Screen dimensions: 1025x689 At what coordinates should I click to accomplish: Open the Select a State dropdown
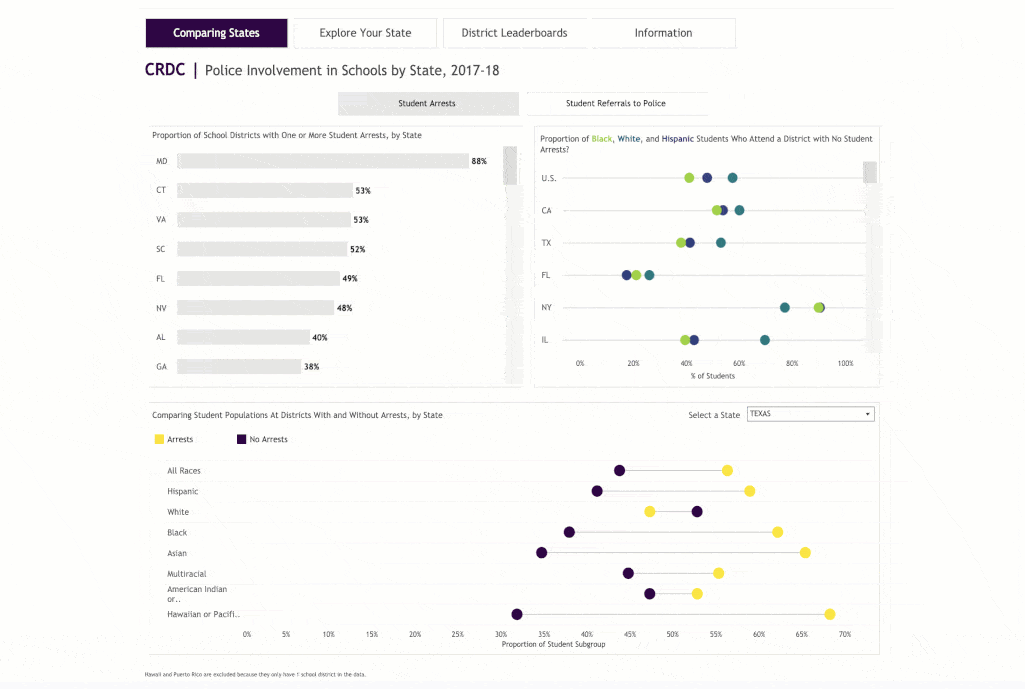tap(810, 414)
